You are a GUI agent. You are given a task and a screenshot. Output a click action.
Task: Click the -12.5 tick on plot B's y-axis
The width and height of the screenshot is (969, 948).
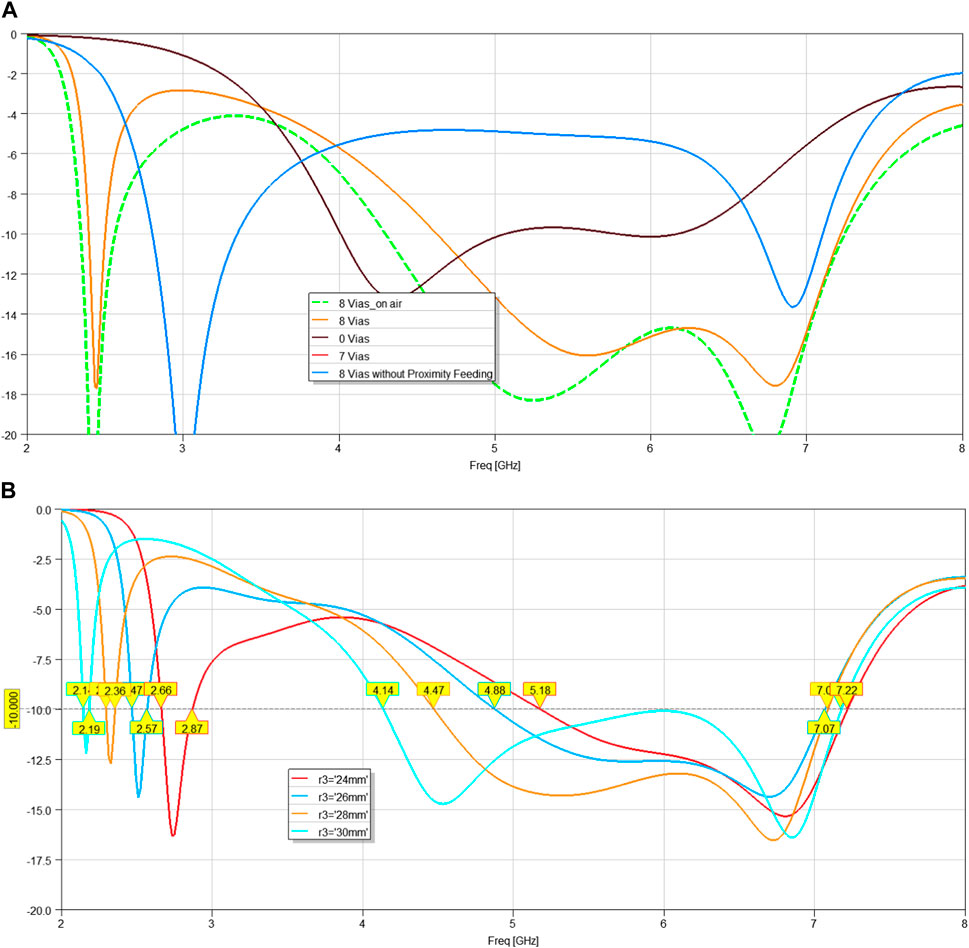pyautogui.click(x=41, y=760)
